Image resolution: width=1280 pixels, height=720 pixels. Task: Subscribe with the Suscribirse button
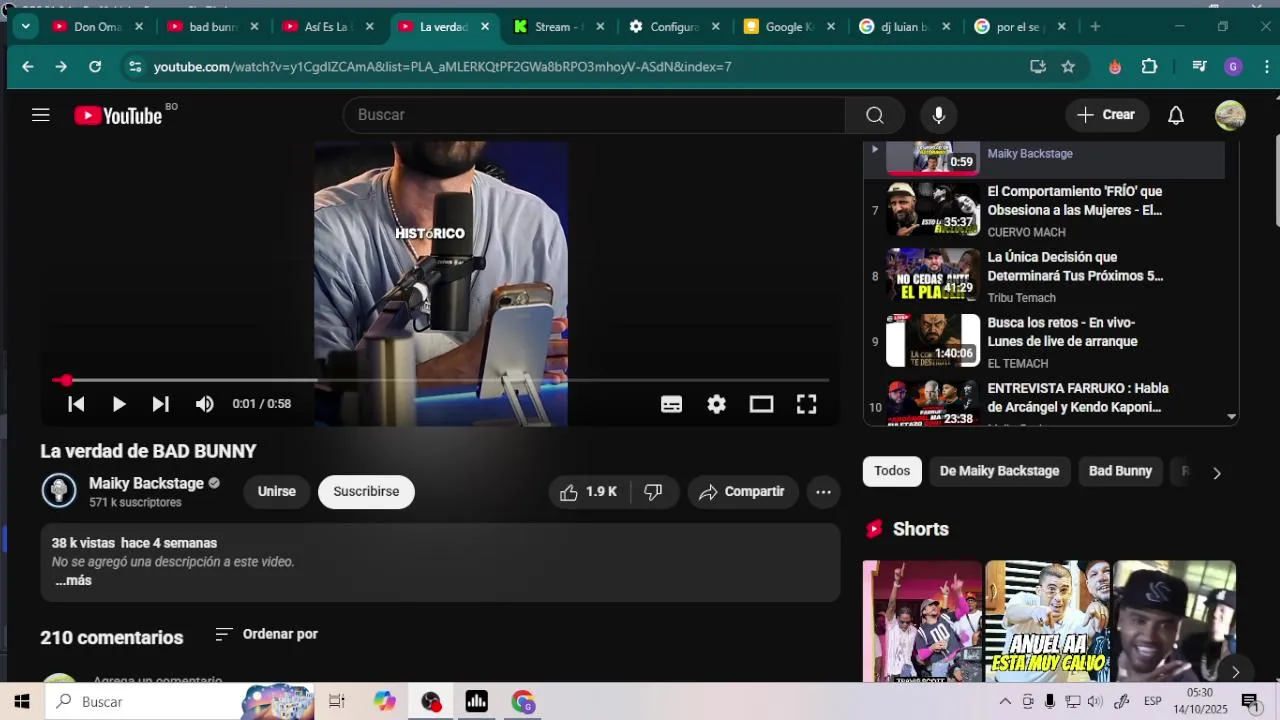pyautogui.click(x=366, y=492)
